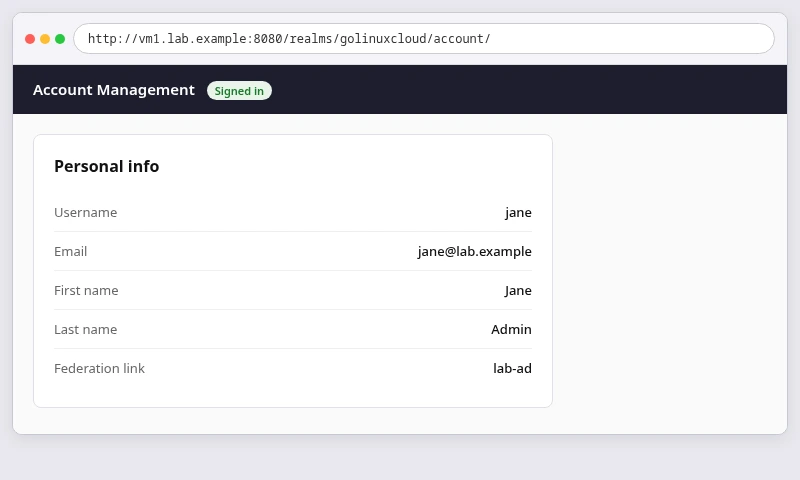Select the federation link value lab-ad

point(512,369)
